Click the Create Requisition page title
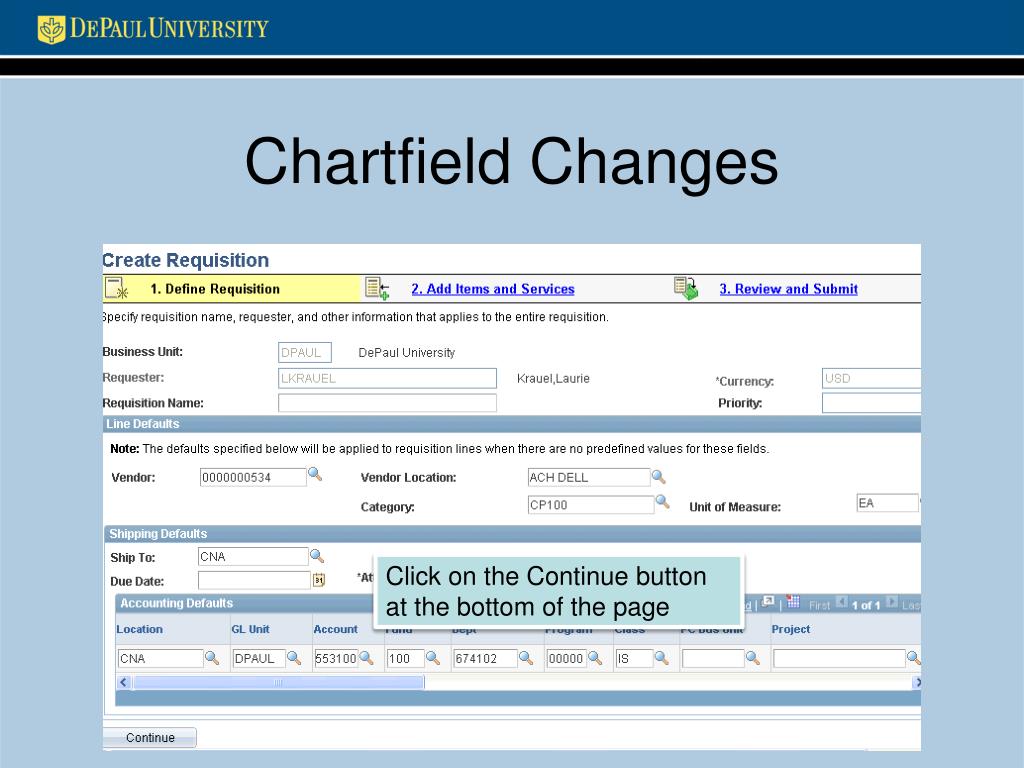 click(185, 260)
